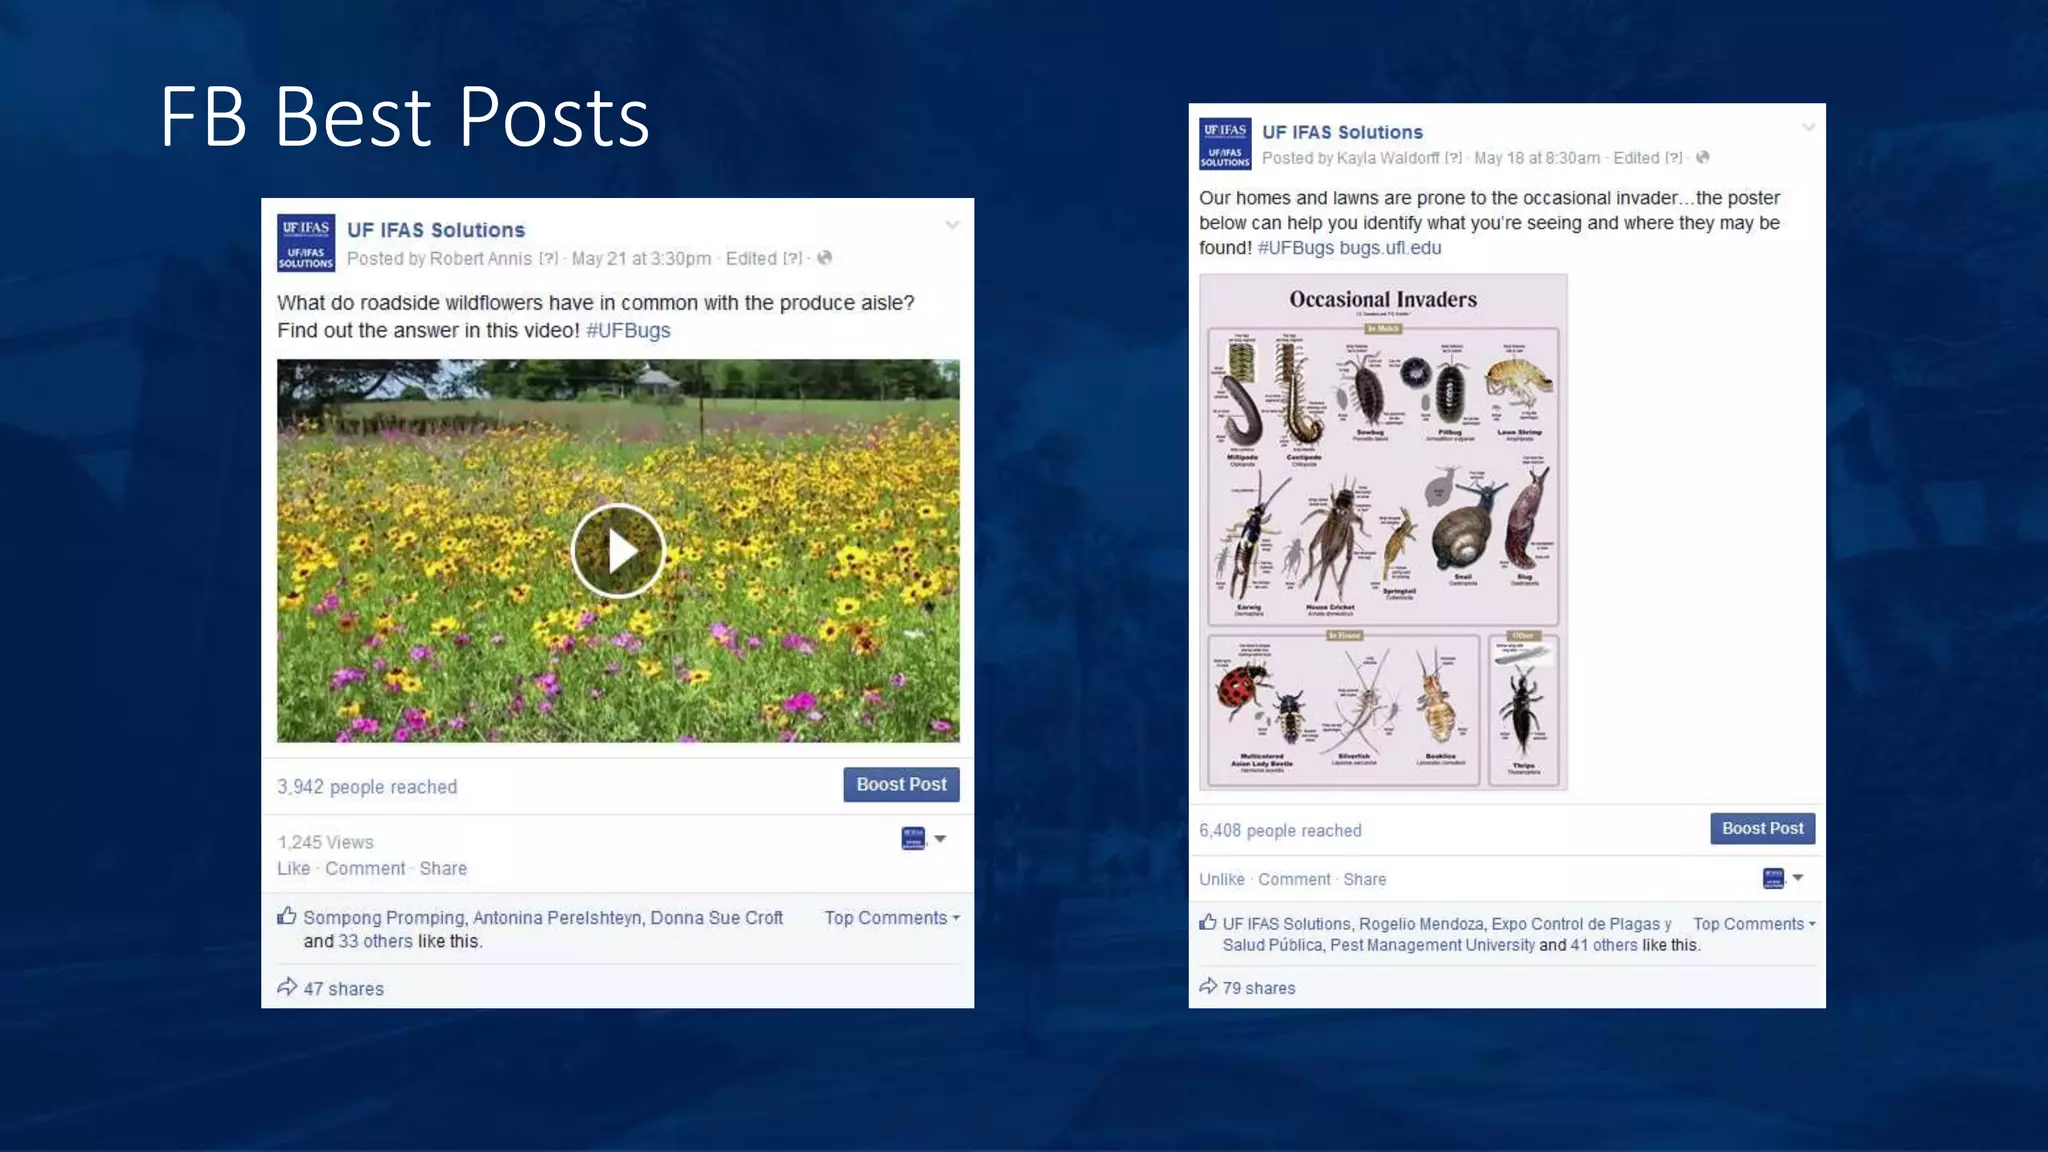Expand Top Comments dropdown on wildflower post

coord(891,918)
